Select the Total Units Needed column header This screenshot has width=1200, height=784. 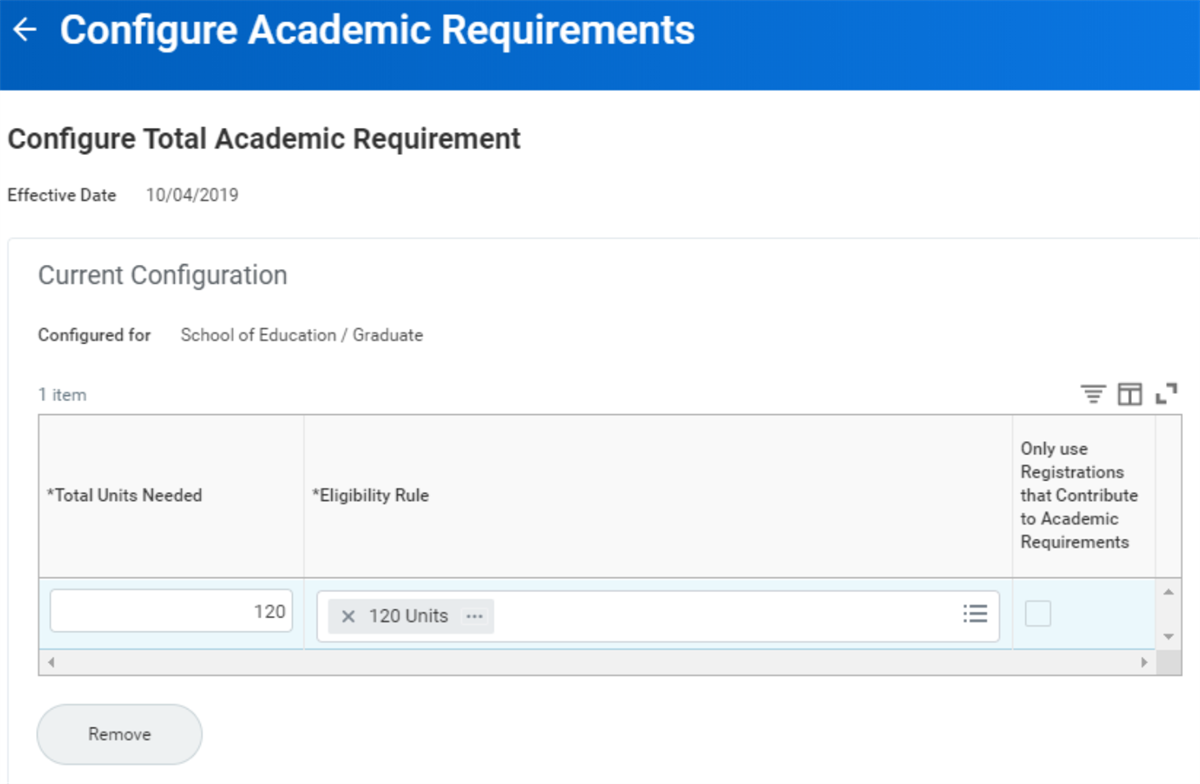(171, 496)
